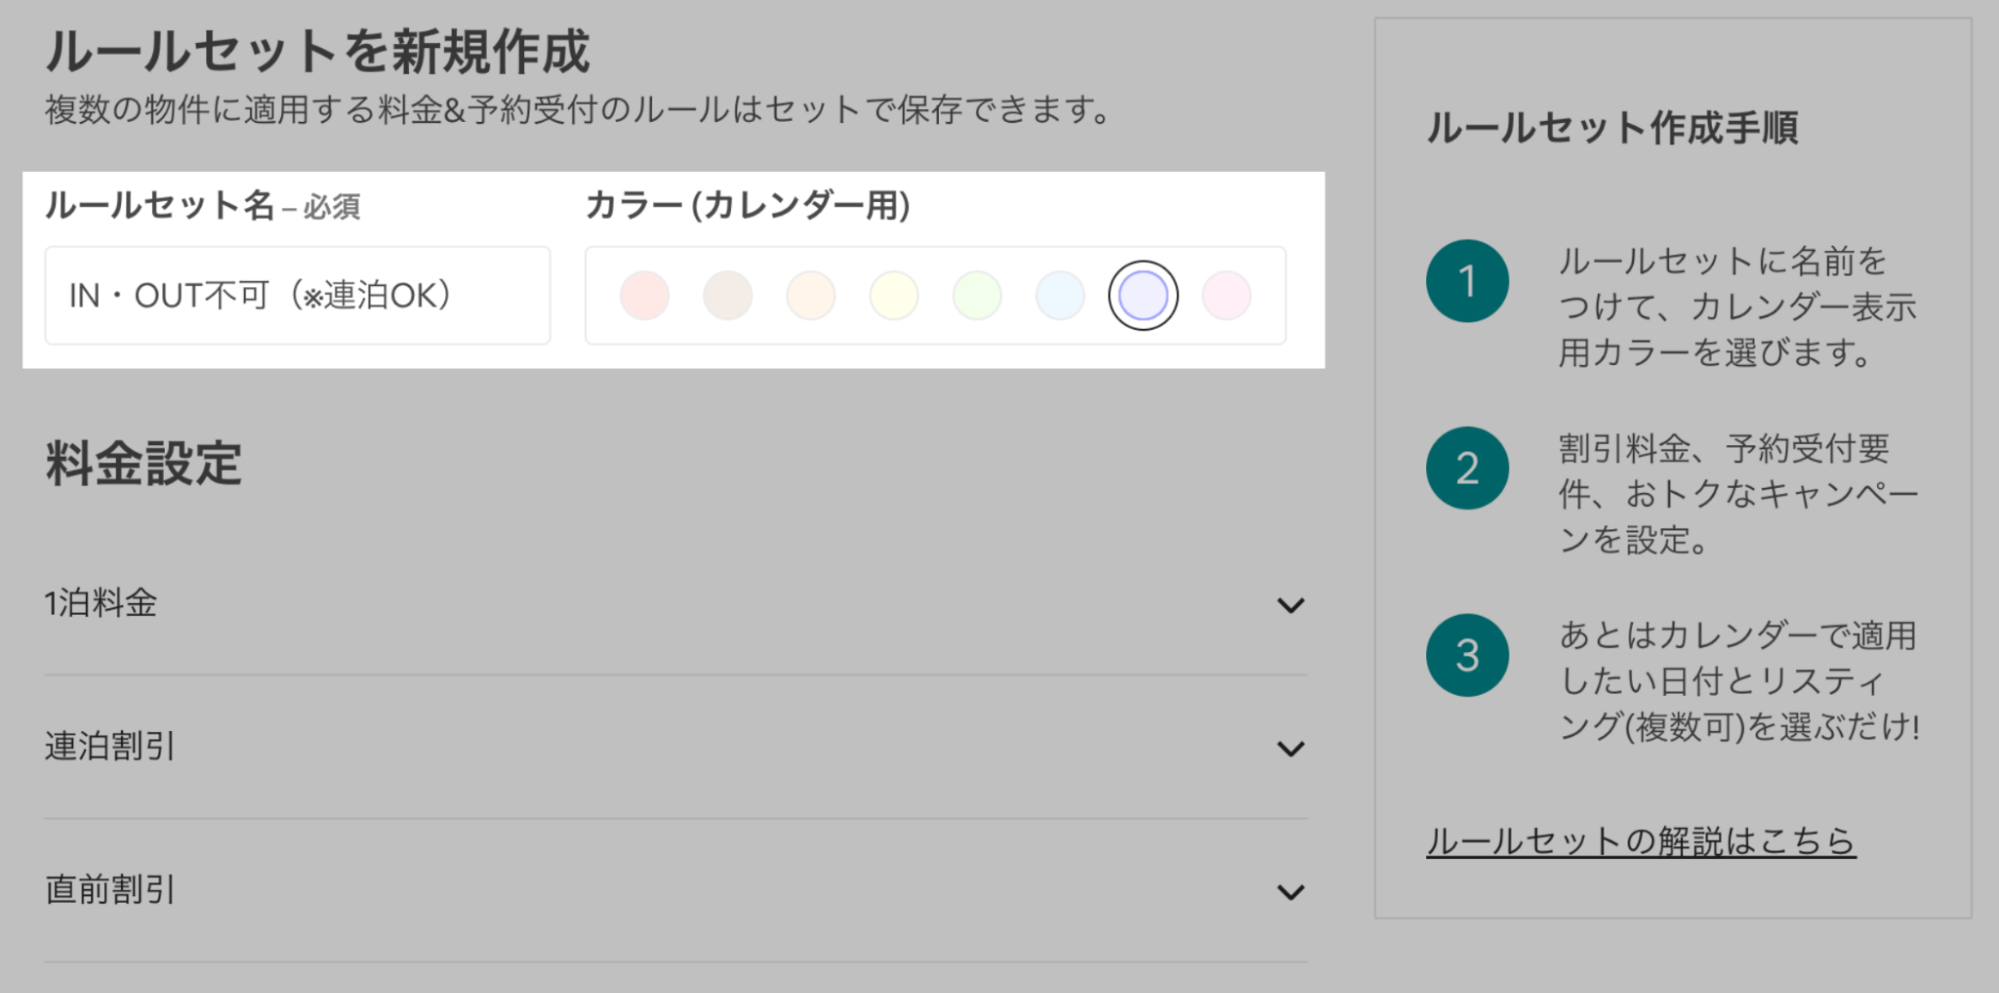Image resolution: width=1999 pixels, height=993 pixels.
Task: Click the selected lavender color swatch
Action: pyautogui.click(x=1142, y=296)
